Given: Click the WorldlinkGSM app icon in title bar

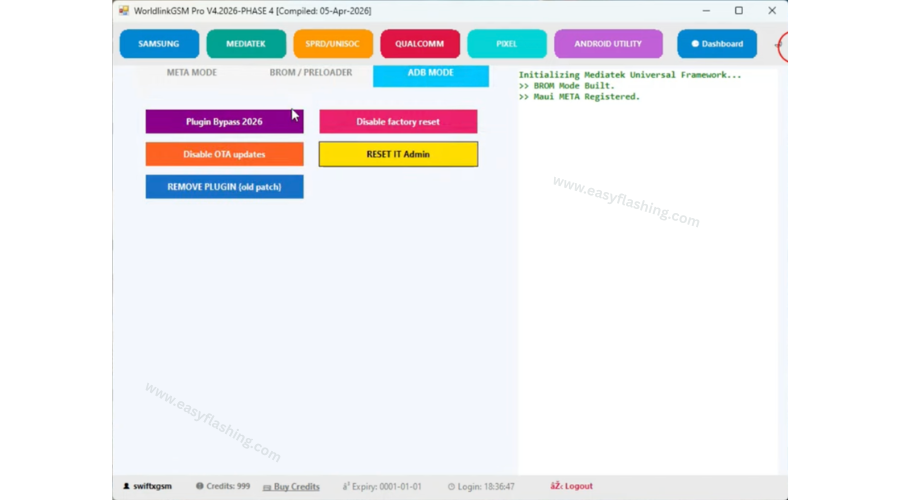Looking at the screenshot, I should click(123, 11).
